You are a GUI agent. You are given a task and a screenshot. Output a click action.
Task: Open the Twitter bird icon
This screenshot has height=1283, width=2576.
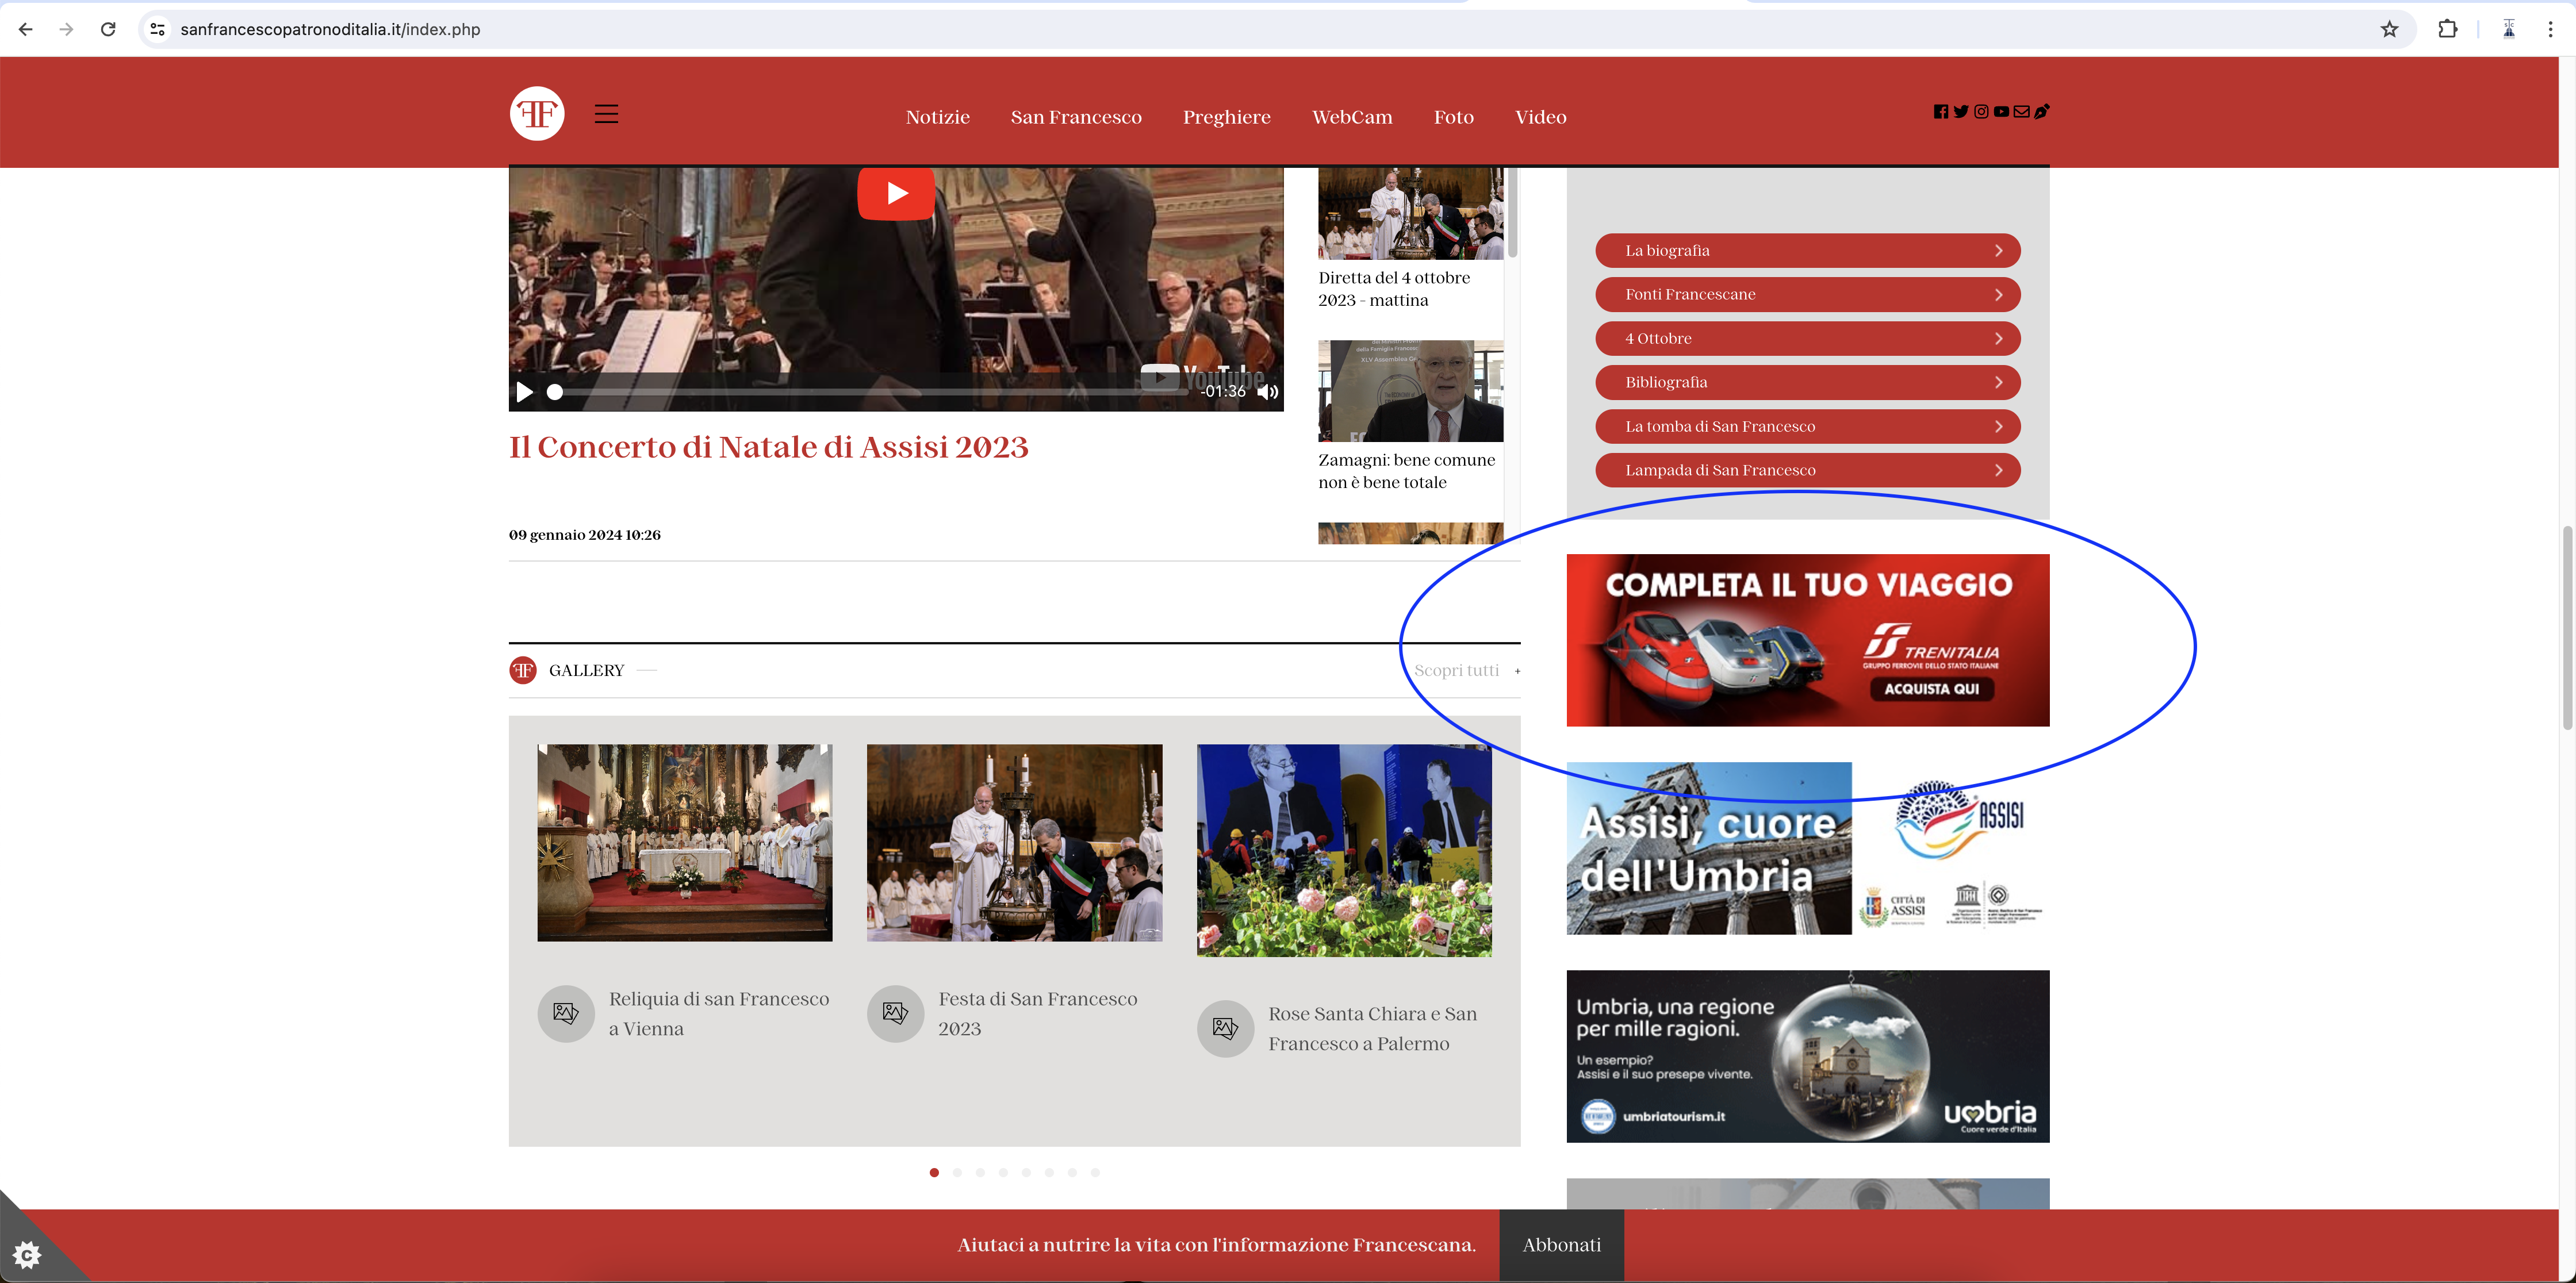tap(1960, 112)
